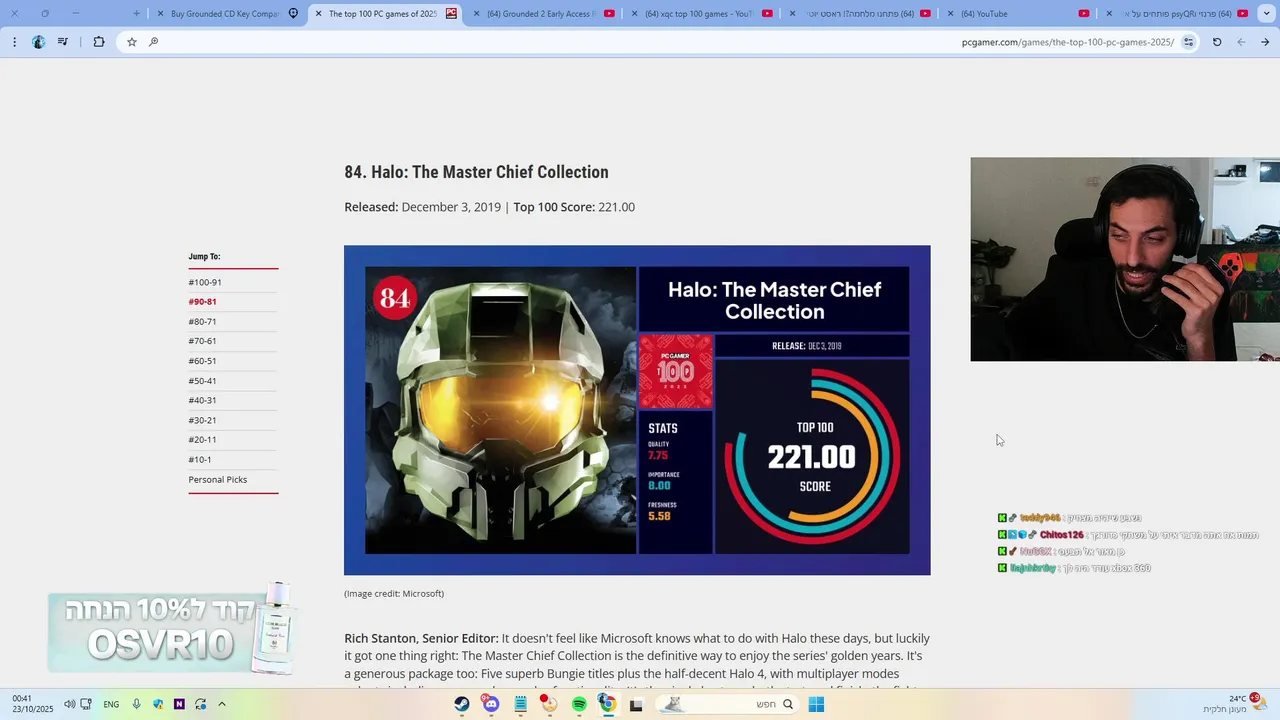
Task: Reload the page
Action: [x=1217, y=42]
